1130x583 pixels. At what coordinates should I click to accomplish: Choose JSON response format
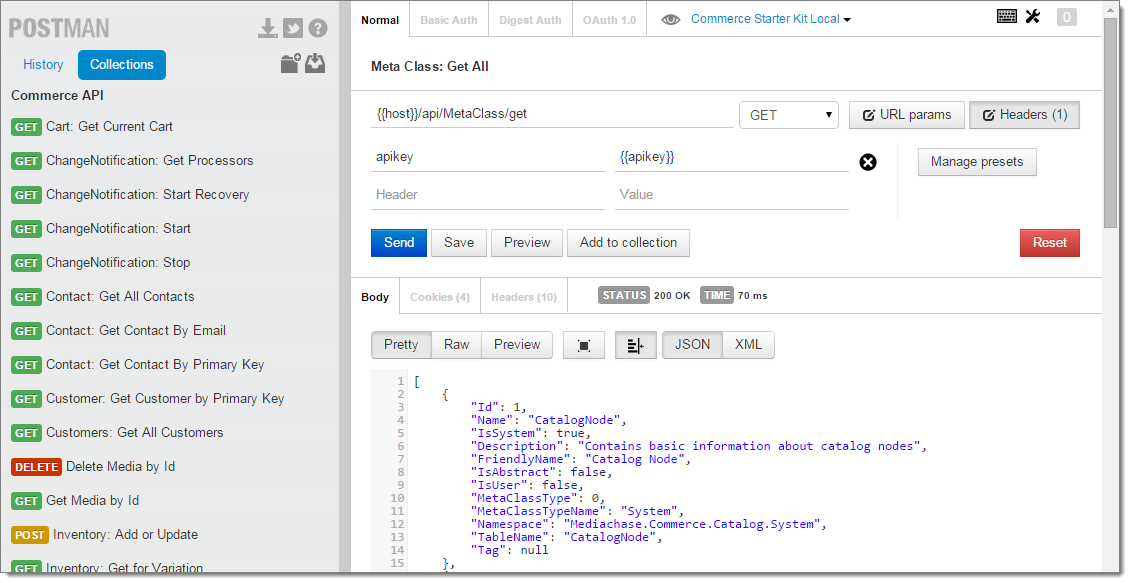[692, 345]
